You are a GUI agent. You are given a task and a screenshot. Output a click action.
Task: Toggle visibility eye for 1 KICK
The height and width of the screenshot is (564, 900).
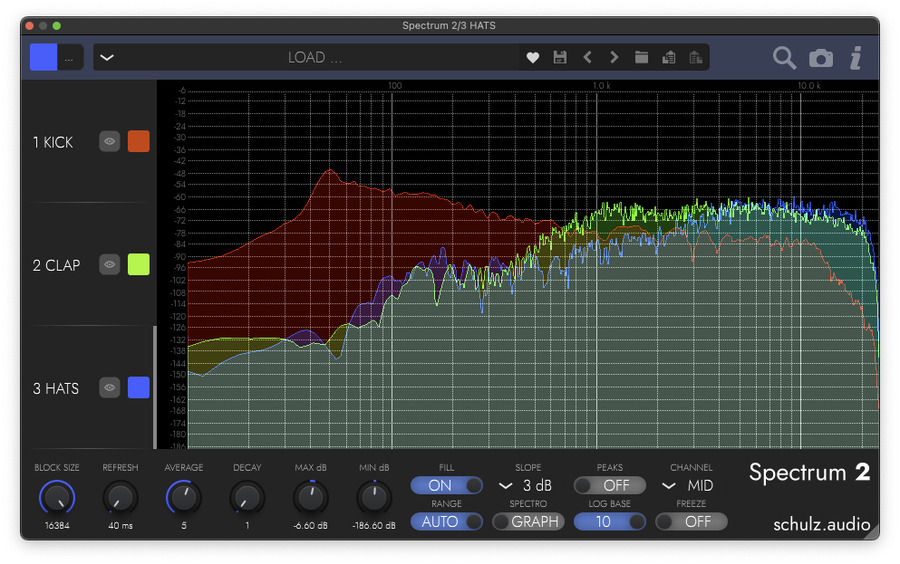point(109,141)
